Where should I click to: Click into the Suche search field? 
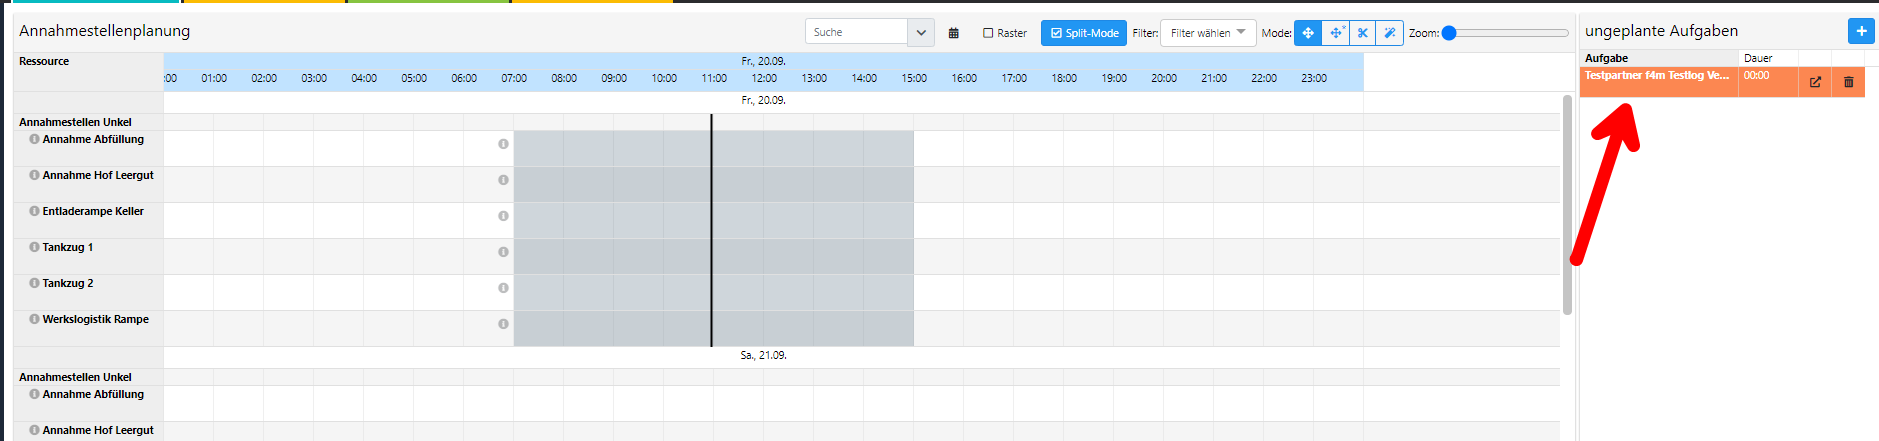tap(857, 32)
